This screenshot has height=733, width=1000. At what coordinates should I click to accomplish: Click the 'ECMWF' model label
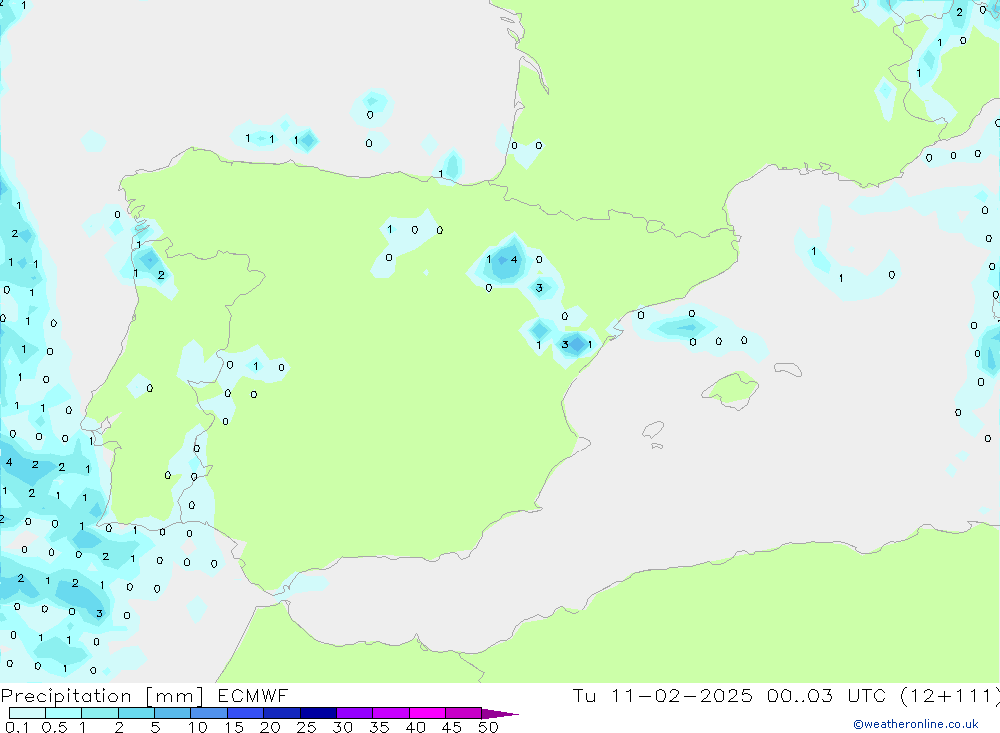[x=253, y=696]
